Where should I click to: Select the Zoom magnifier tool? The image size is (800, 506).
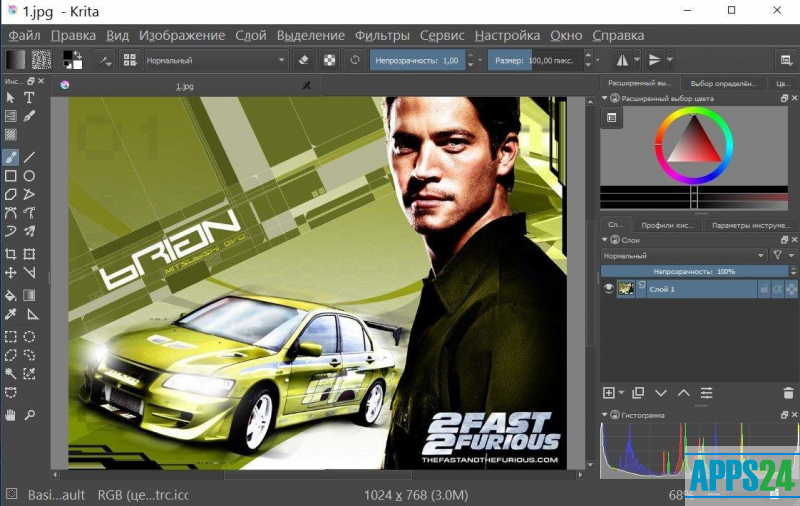pos(29,415)
